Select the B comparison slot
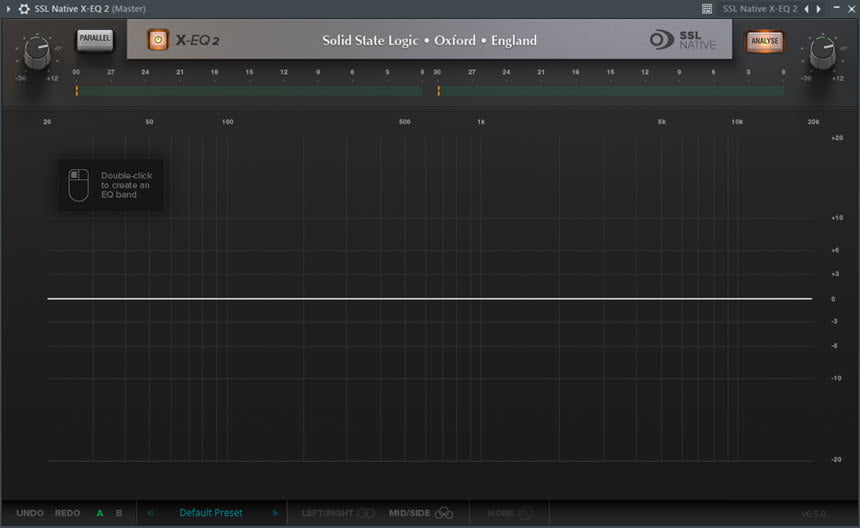This screenshot has width=860, height=528. coord(119,513)
